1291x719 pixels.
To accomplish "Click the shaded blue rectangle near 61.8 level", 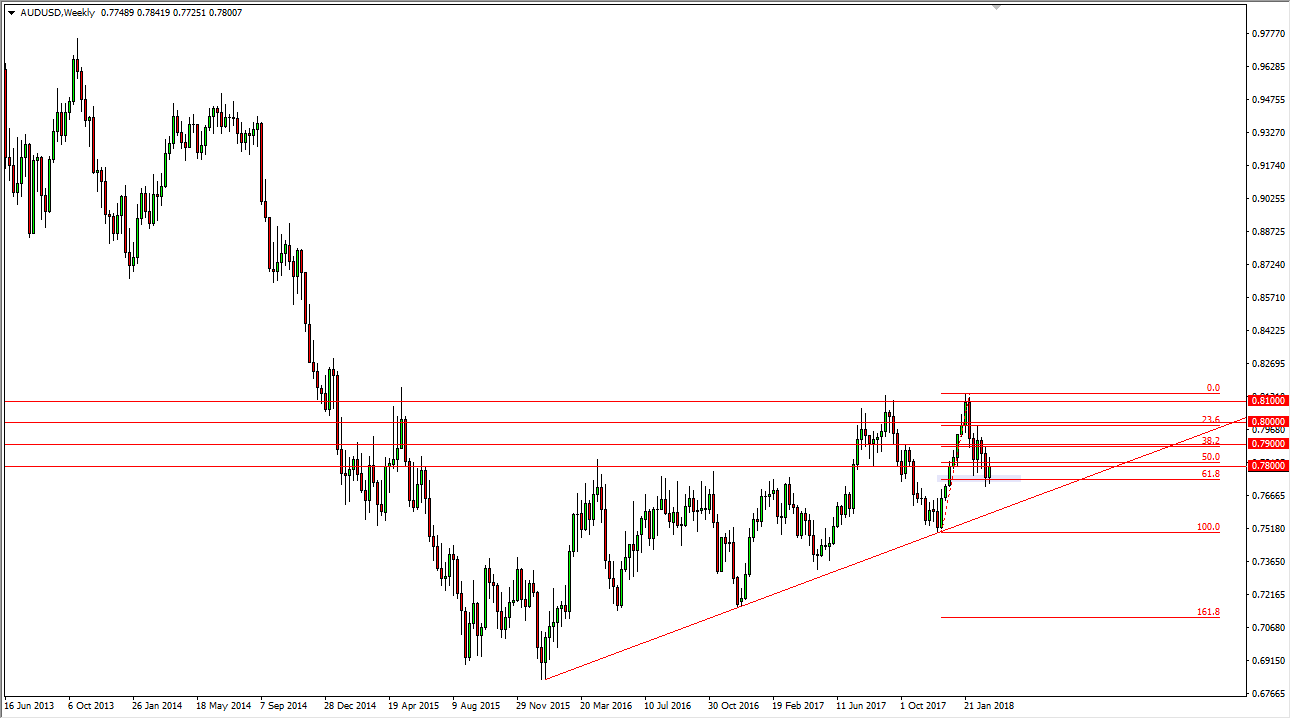I will point(1000,478).
